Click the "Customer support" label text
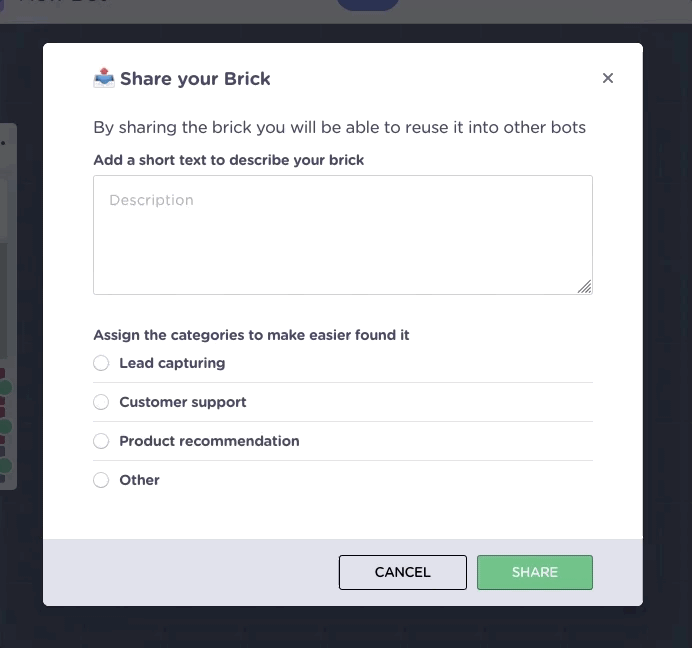Image resolution: width=692 pixels, height=648 pixels. pos(183,402)
